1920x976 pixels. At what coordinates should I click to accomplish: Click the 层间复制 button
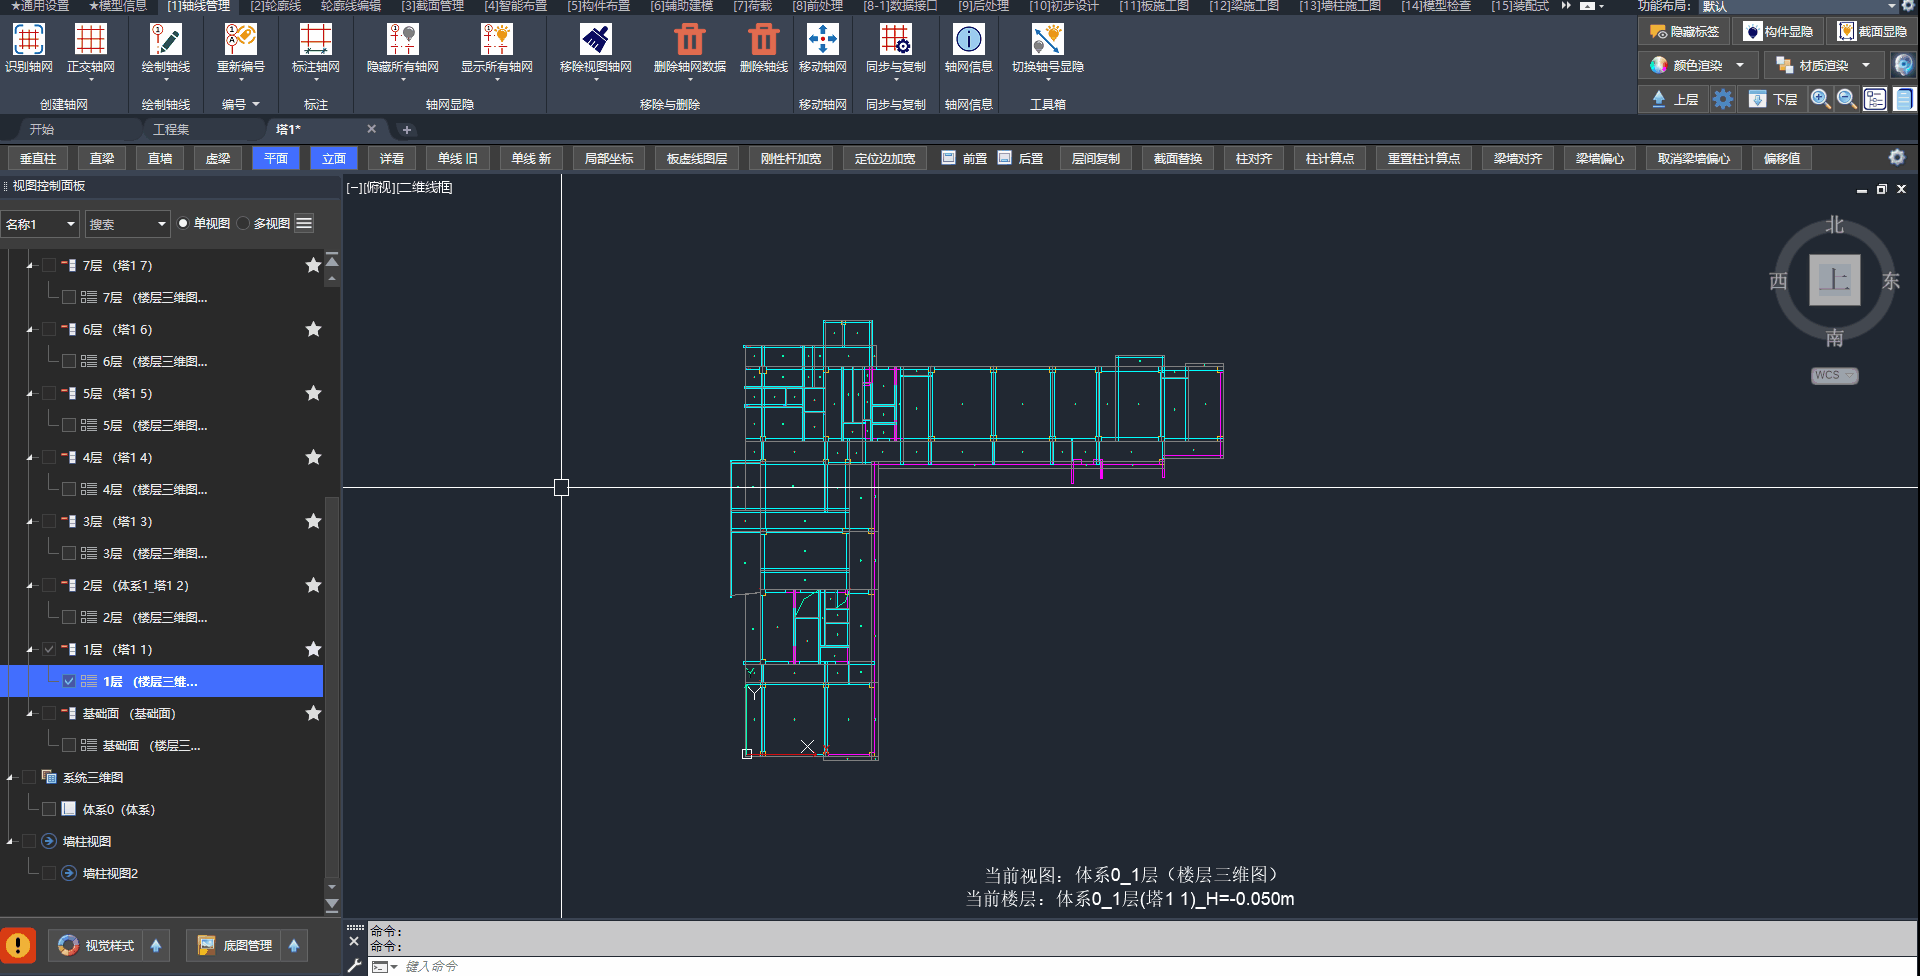1095,158
